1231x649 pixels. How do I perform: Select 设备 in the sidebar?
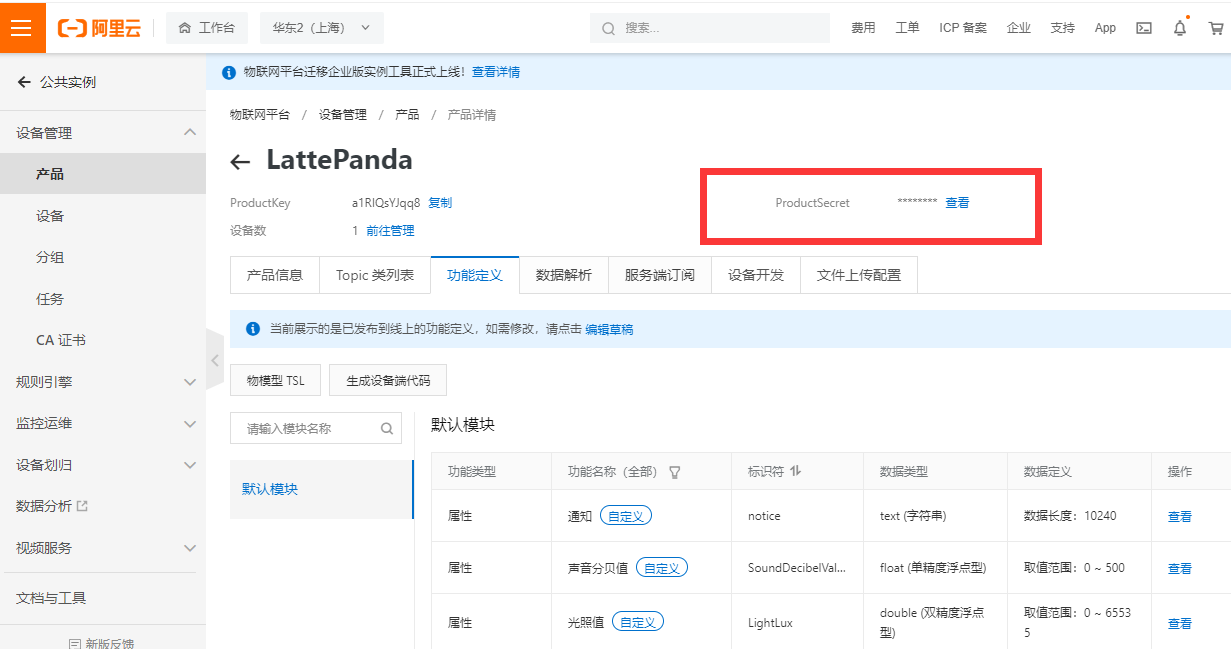click(103, 216)
